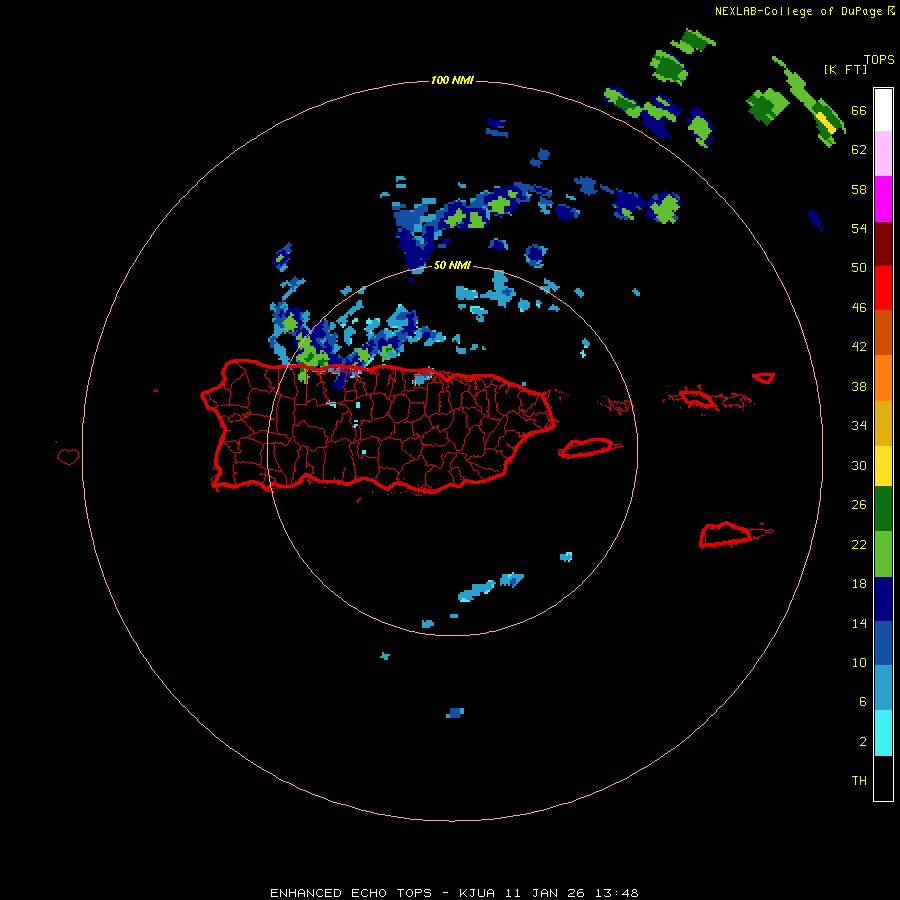Screen dimensions: 900x900
Task: Click the 42 legend value
Action: [859, 347]
